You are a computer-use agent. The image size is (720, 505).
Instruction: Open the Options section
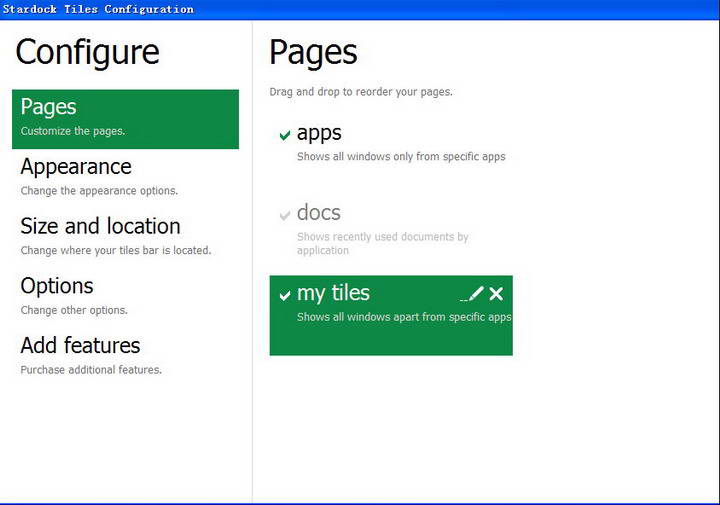(125, 296)
